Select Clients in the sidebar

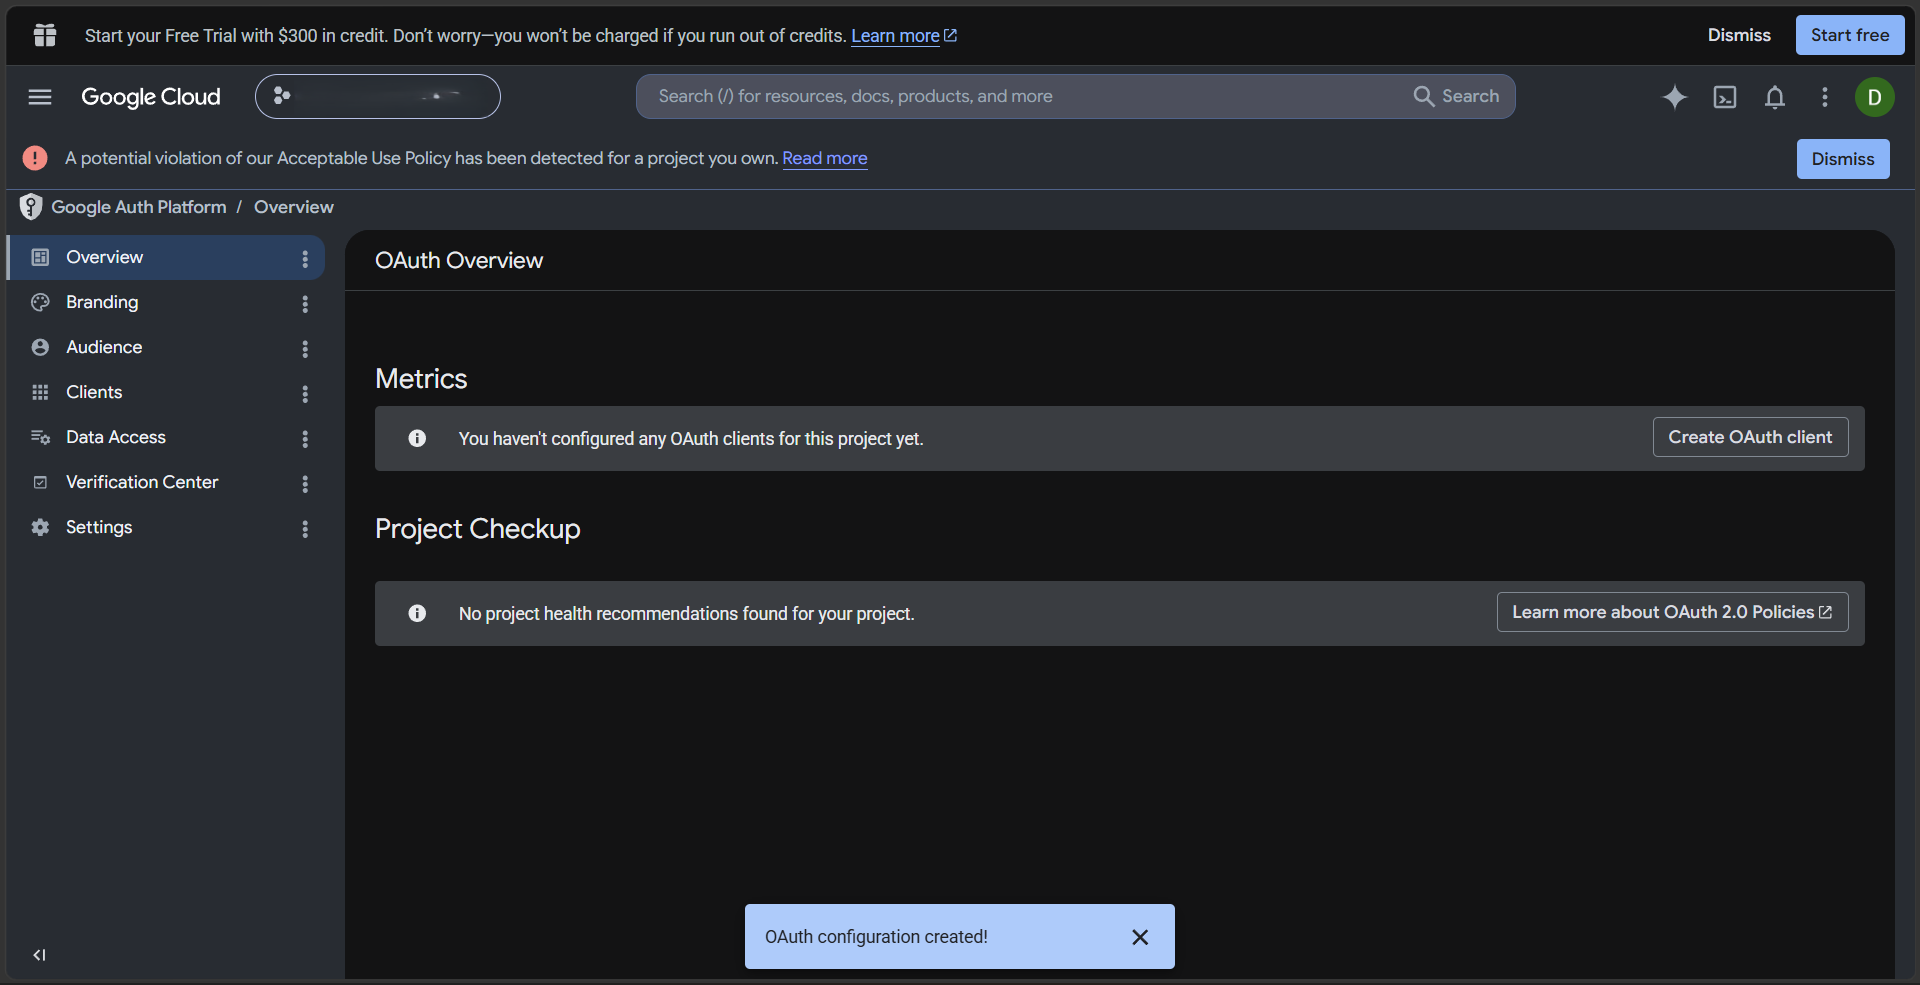point(166,392)
